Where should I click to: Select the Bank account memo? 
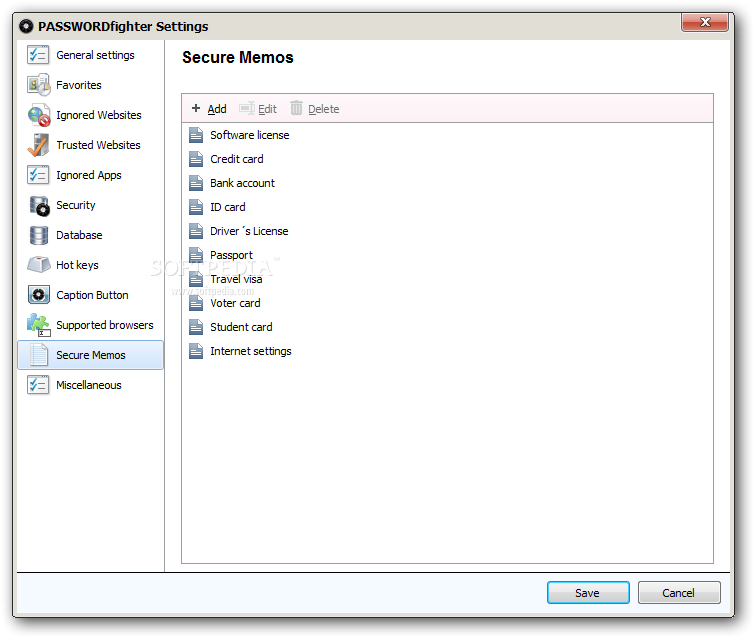[x=242, y=183]
